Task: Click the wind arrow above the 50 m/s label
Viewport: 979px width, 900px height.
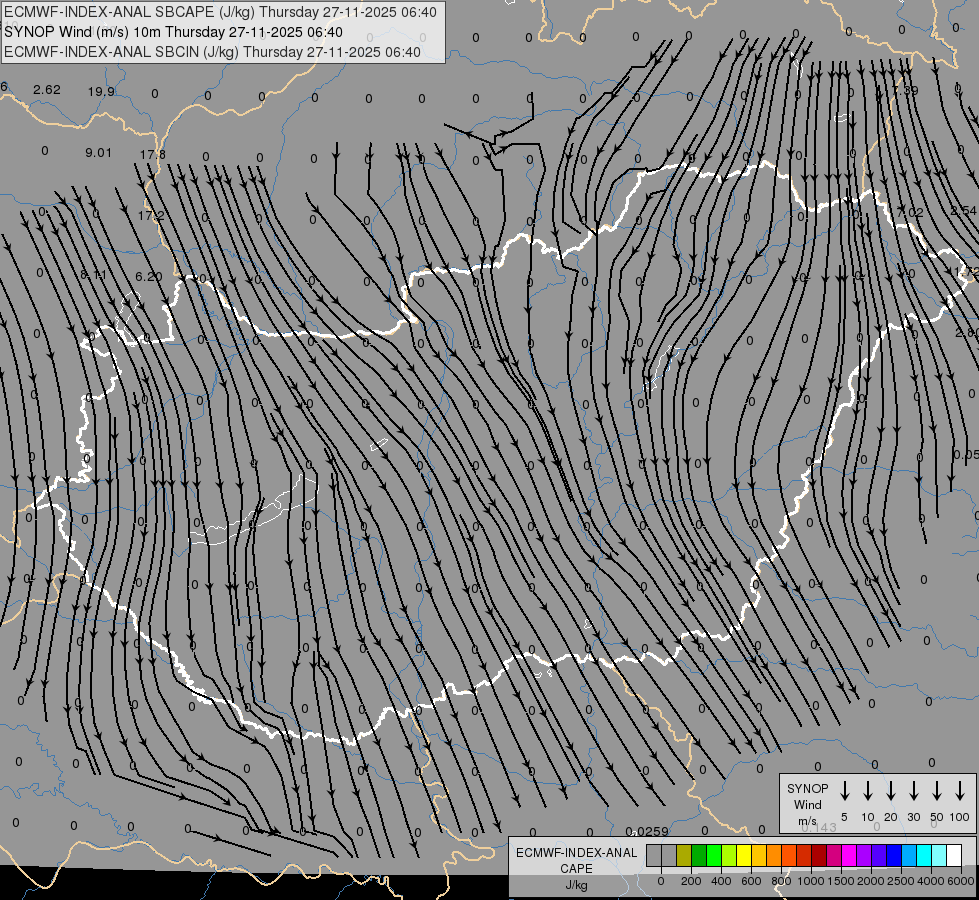Action: tap(937, 791)
